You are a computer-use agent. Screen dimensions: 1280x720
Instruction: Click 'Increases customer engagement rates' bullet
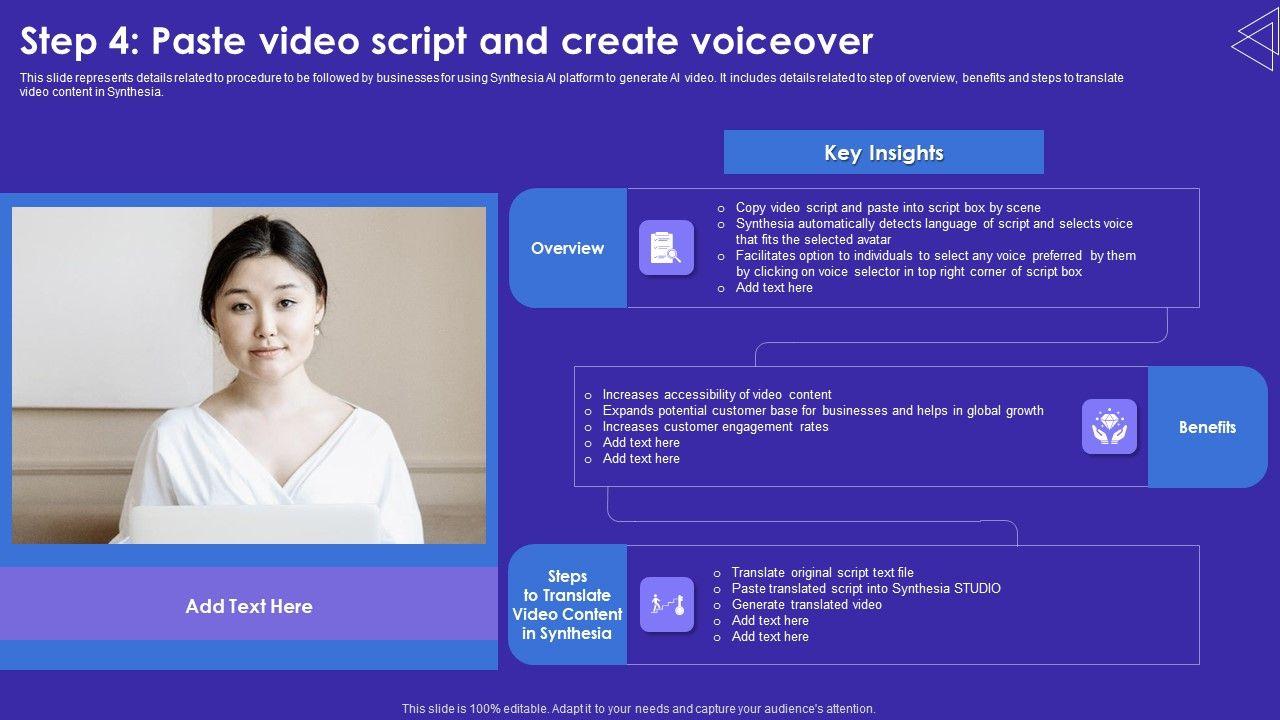715,427
